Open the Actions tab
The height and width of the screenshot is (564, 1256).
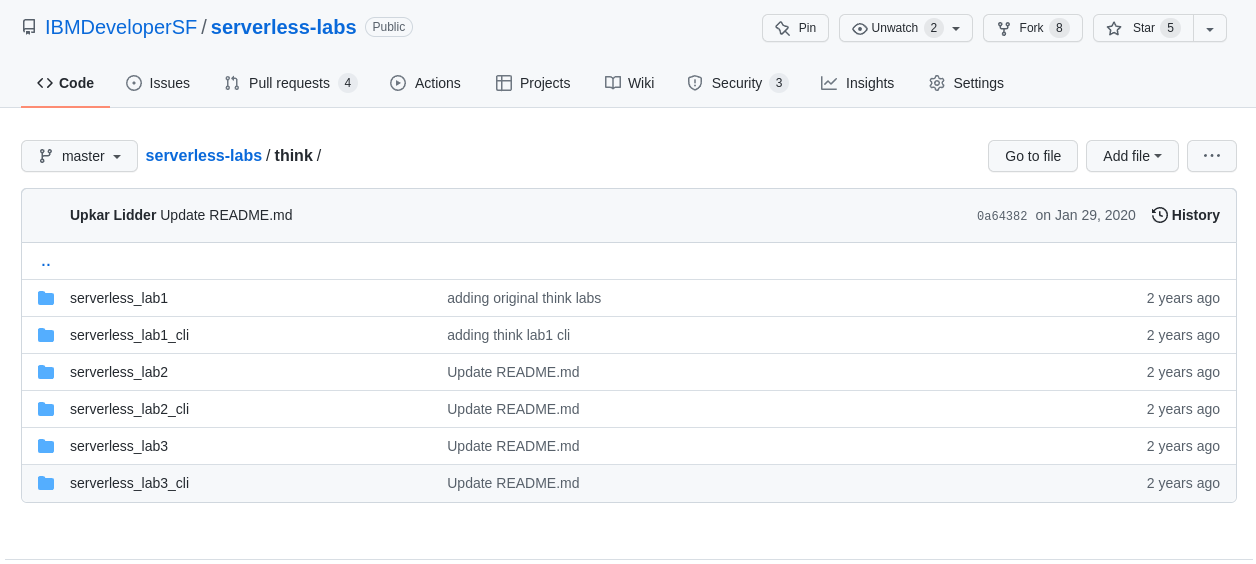click(x=425, y=83)
